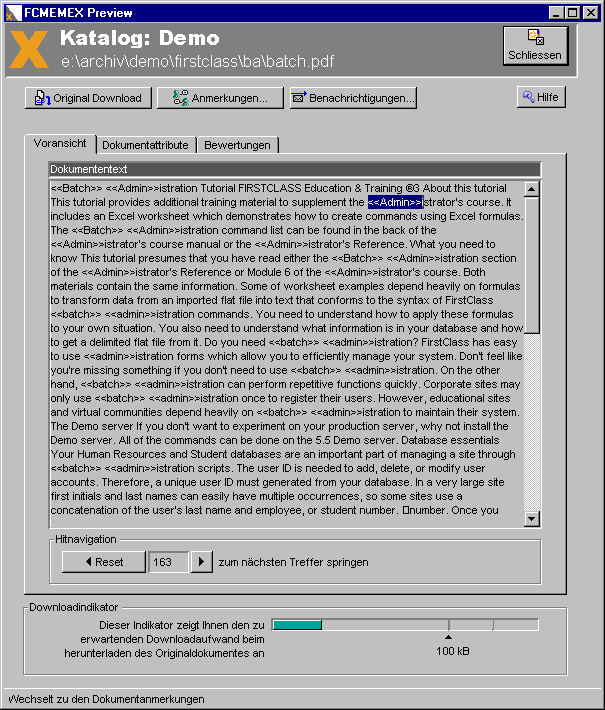Click the document text scrollbar down arrow
605x710 pixels.
(532, 518)
